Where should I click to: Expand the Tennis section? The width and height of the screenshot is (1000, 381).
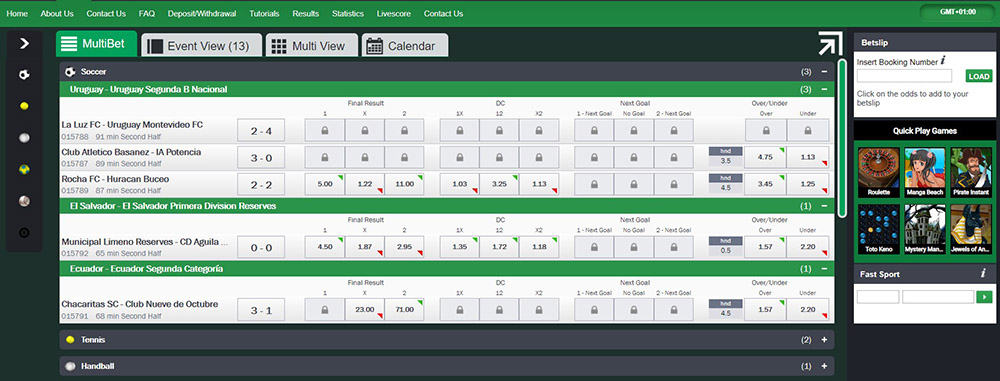(x=825, y=340)
